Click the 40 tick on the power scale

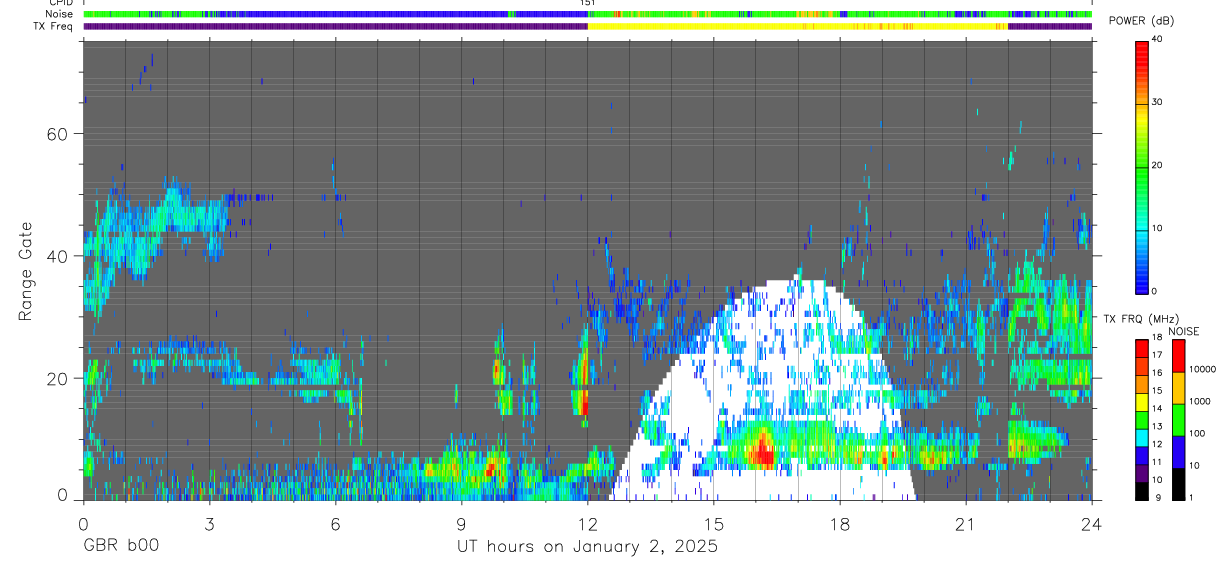(1158, 39)
